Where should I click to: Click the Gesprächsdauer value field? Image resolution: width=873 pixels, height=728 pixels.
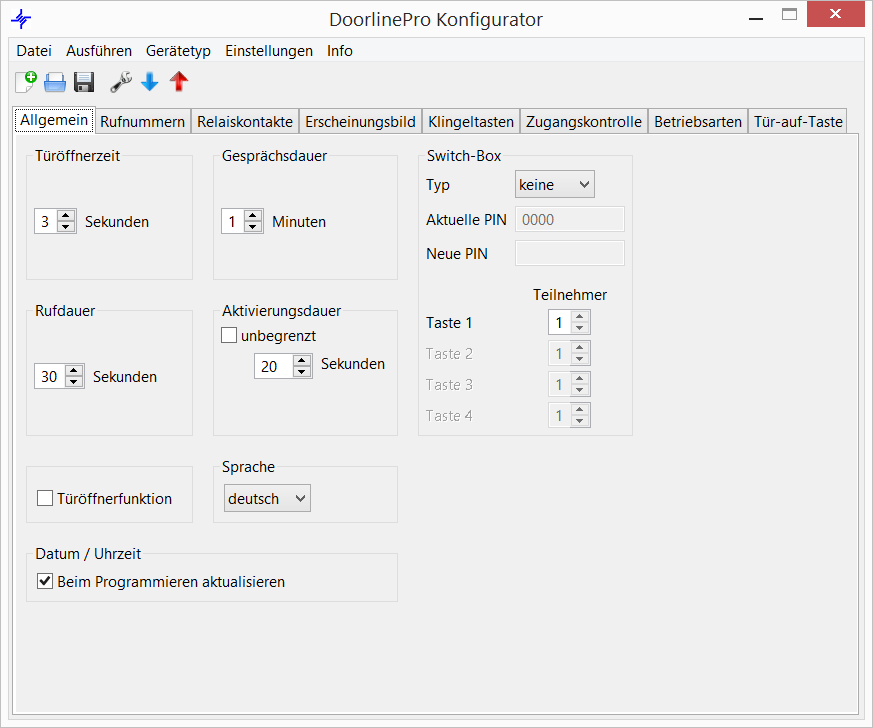pos(233,222)
